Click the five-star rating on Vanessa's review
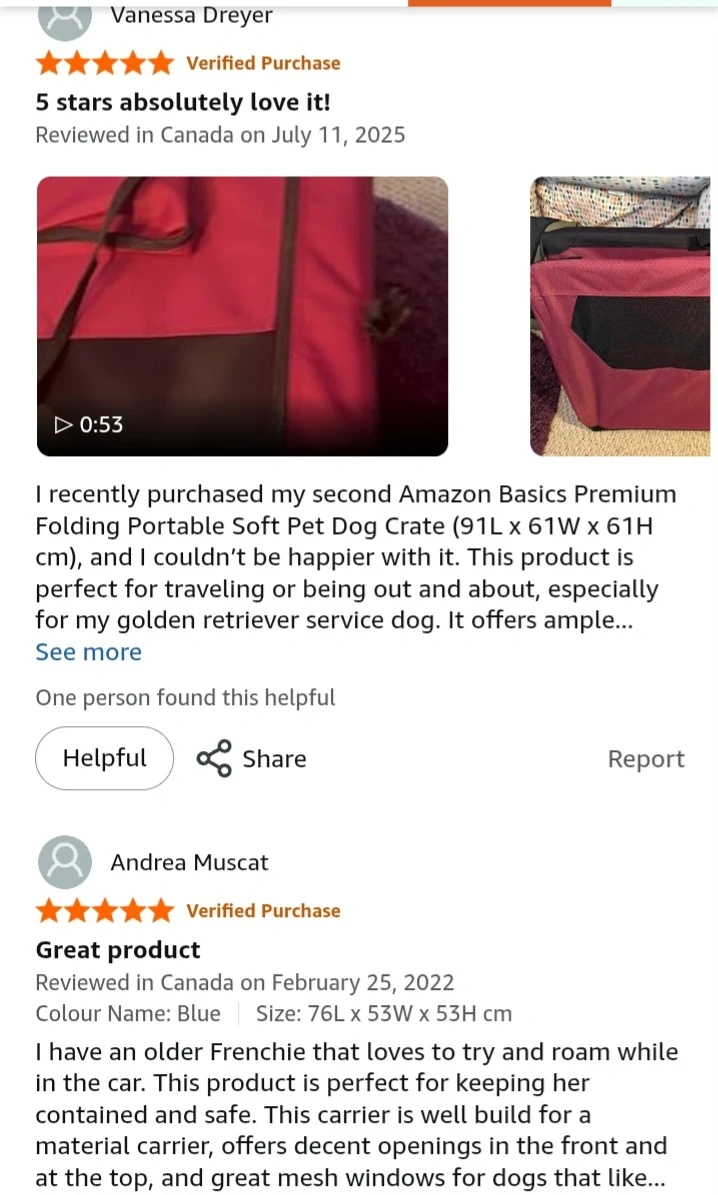The height and width of the screenshot is (1195, 718). [x=105, y=63]
